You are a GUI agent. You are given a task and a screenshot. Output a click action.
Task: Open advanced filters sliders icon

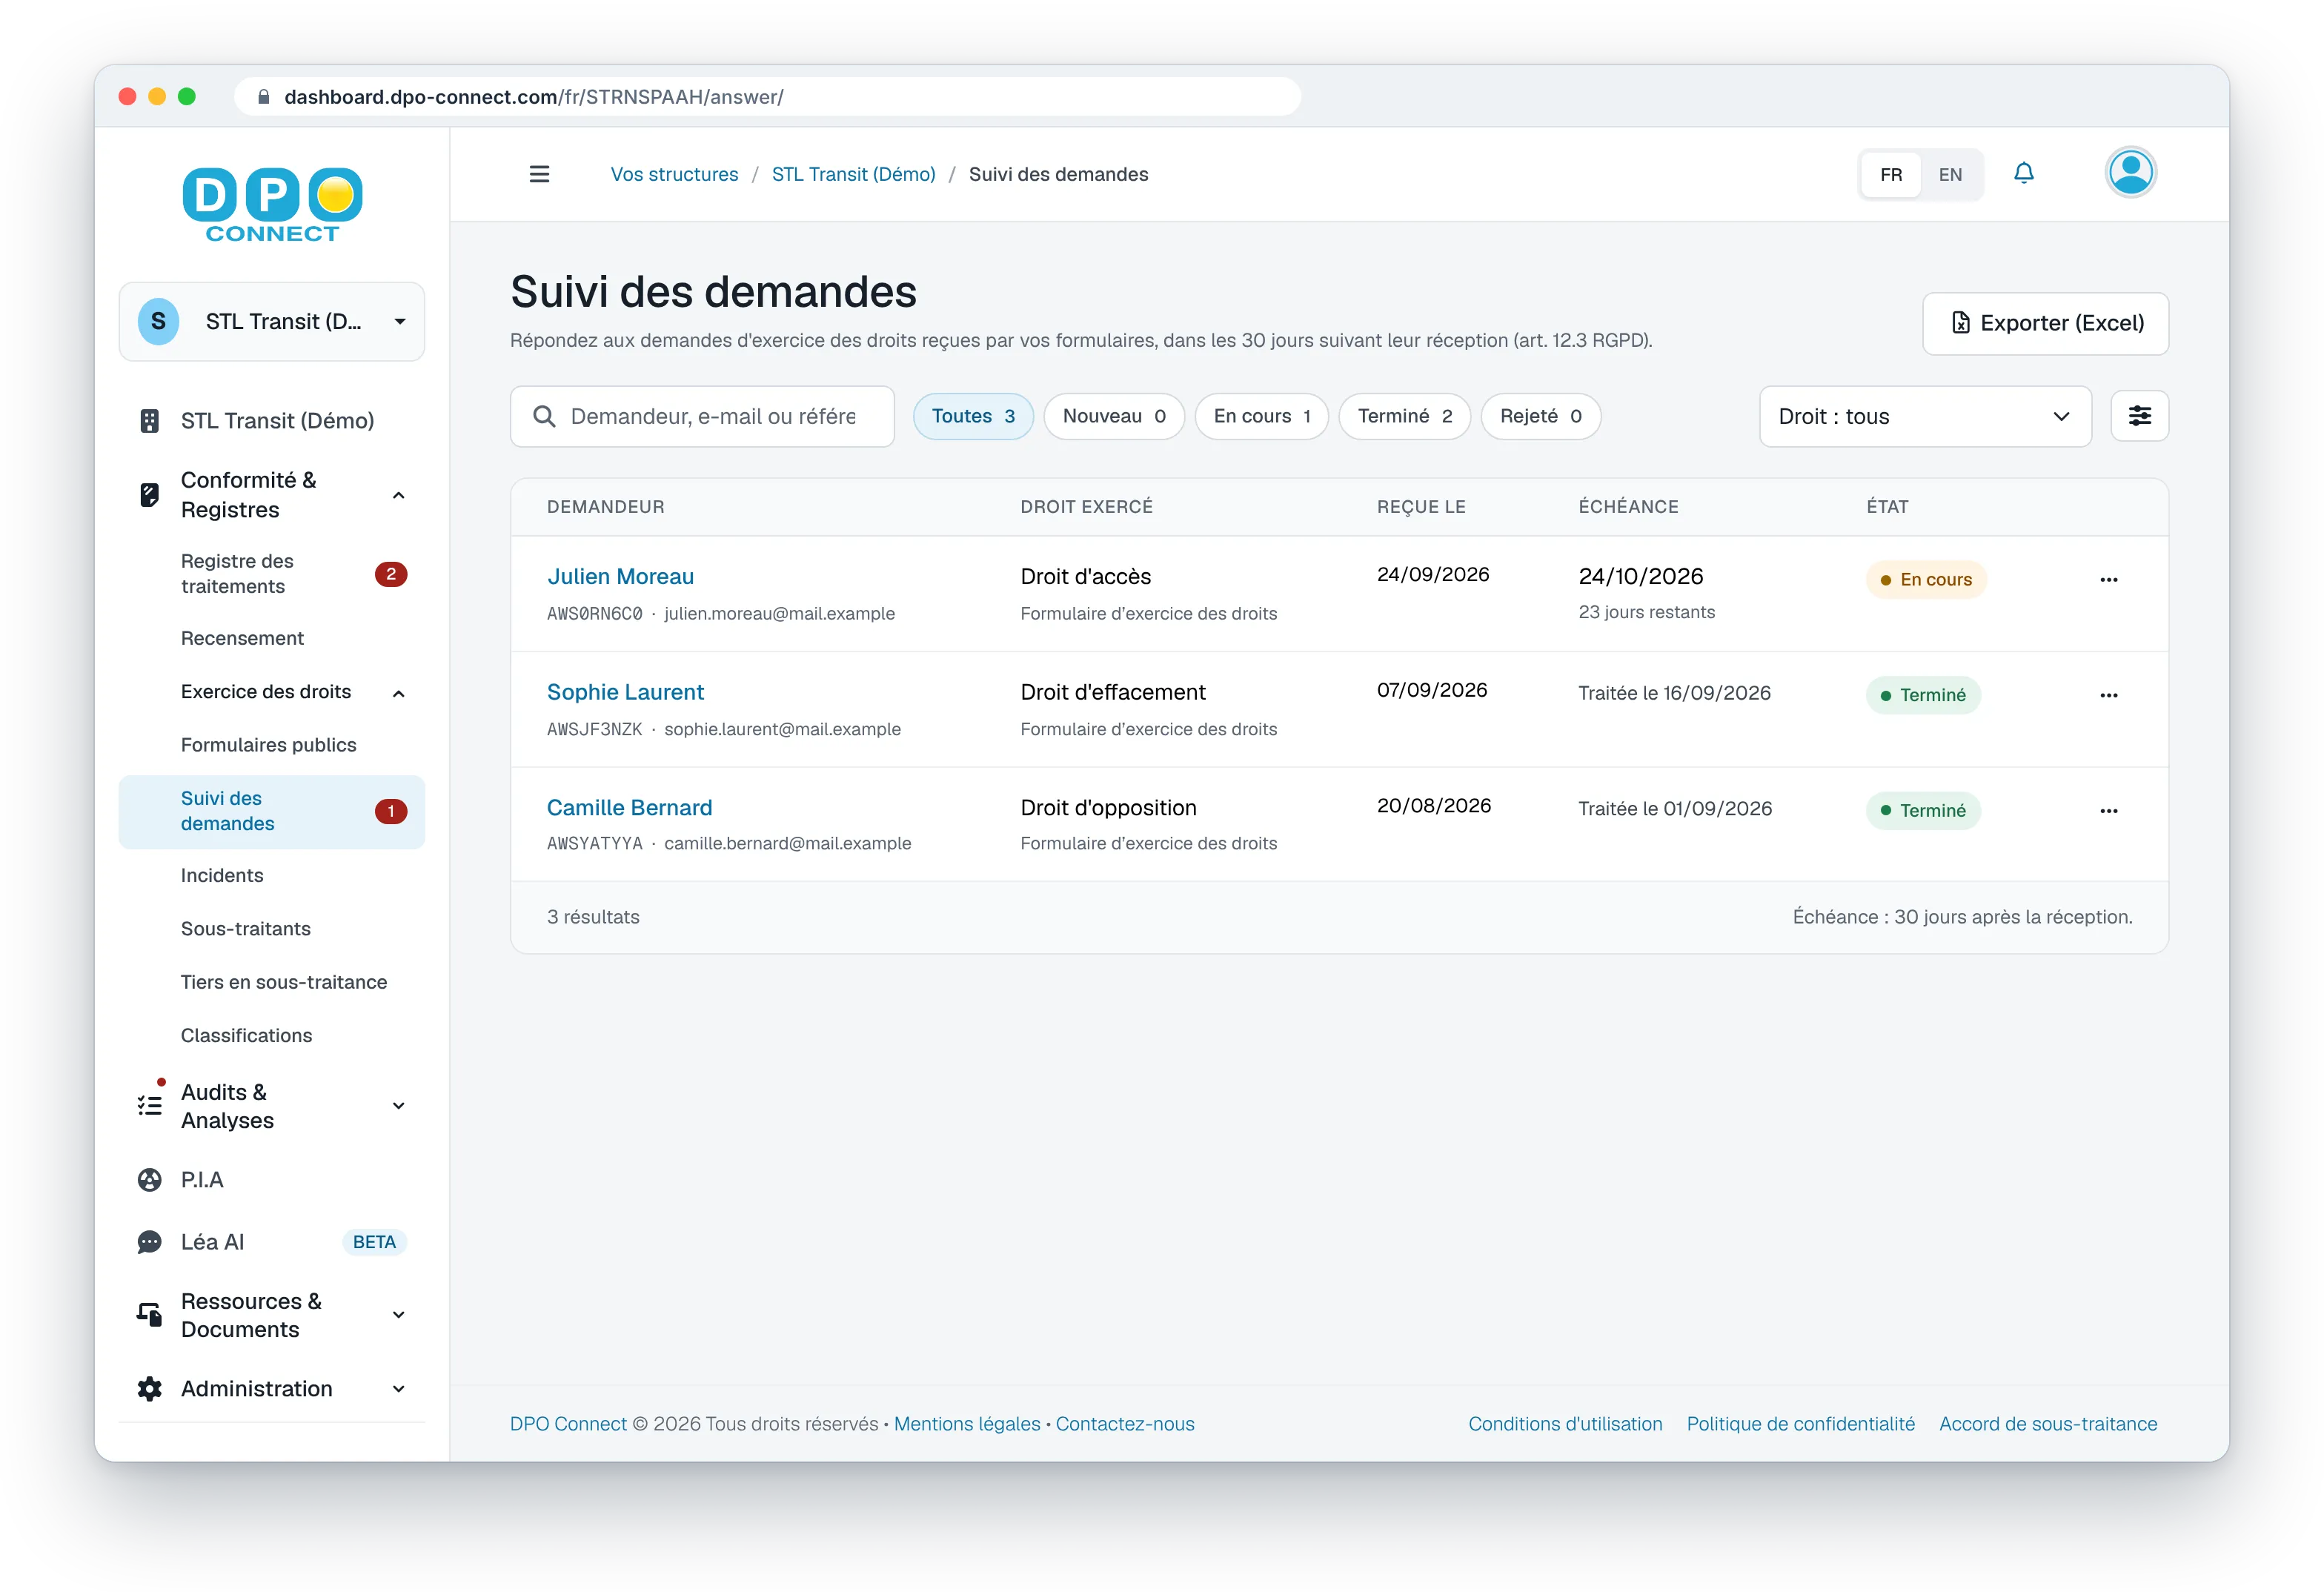tap(2139, 416)
